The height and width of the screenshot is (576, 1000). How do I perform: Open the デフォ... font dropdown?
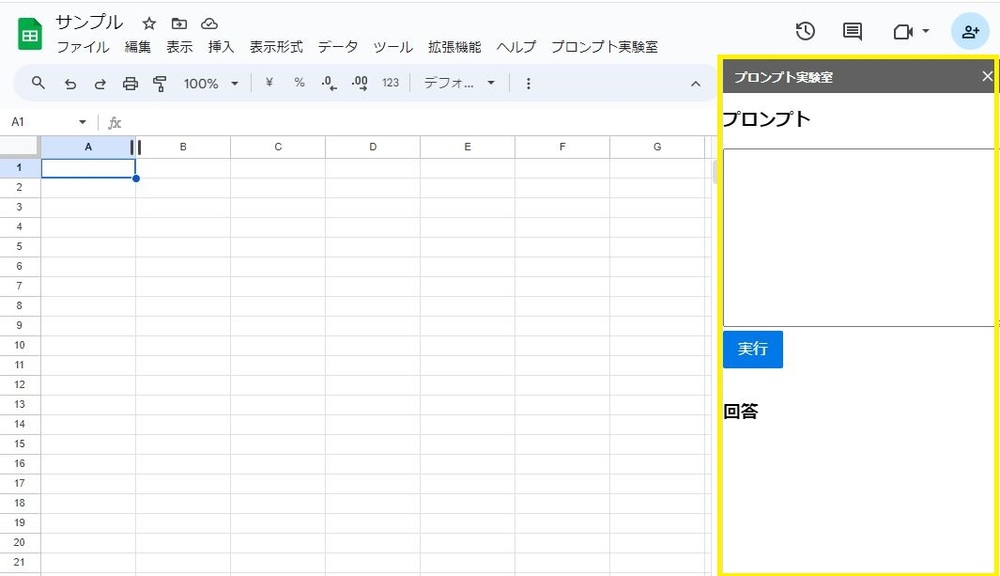[459, 83]
